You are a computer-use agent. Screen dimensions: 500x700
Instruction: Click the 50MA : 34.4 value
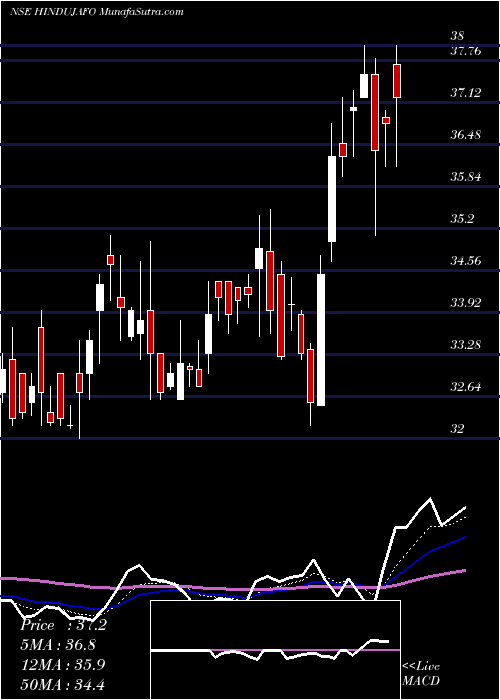tap(62, 684)
